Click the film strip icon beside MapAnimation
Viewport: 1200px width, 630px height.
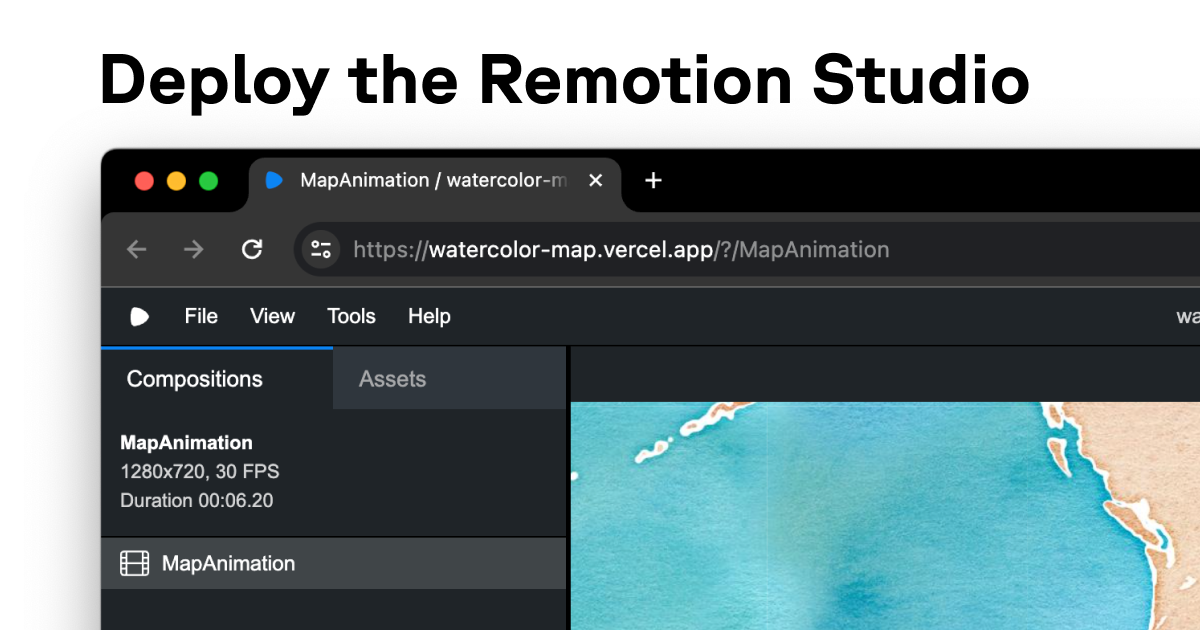[135, 564]
